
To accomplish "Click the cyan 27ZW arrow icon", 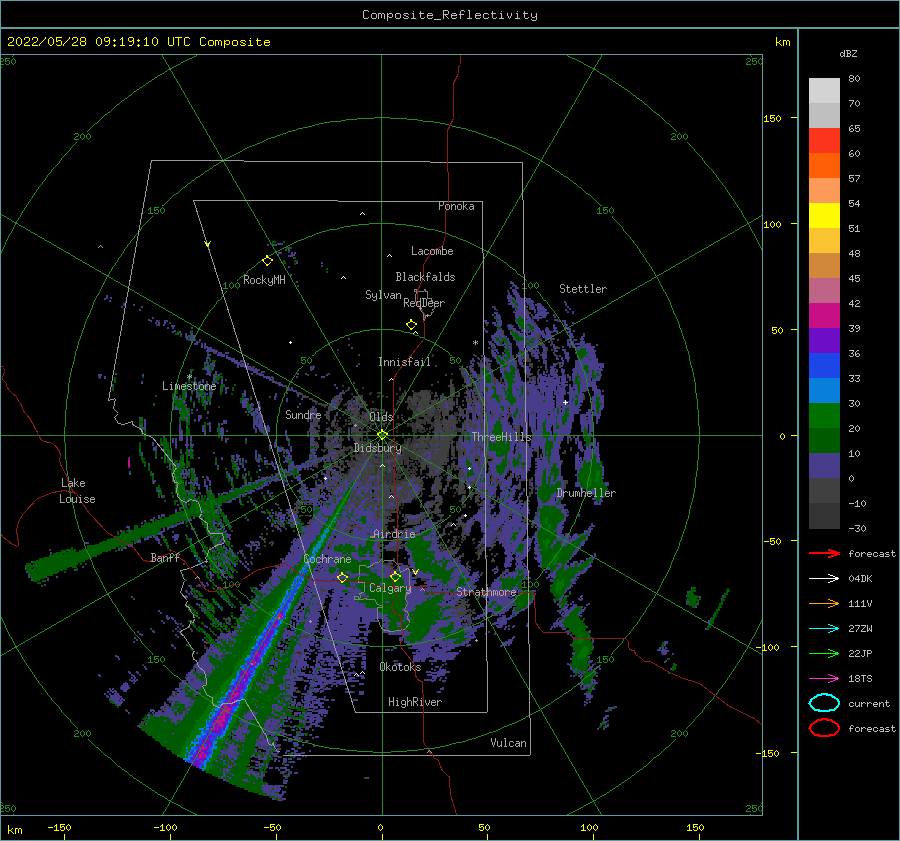I will pyautogui.click(x=824, y=629).
